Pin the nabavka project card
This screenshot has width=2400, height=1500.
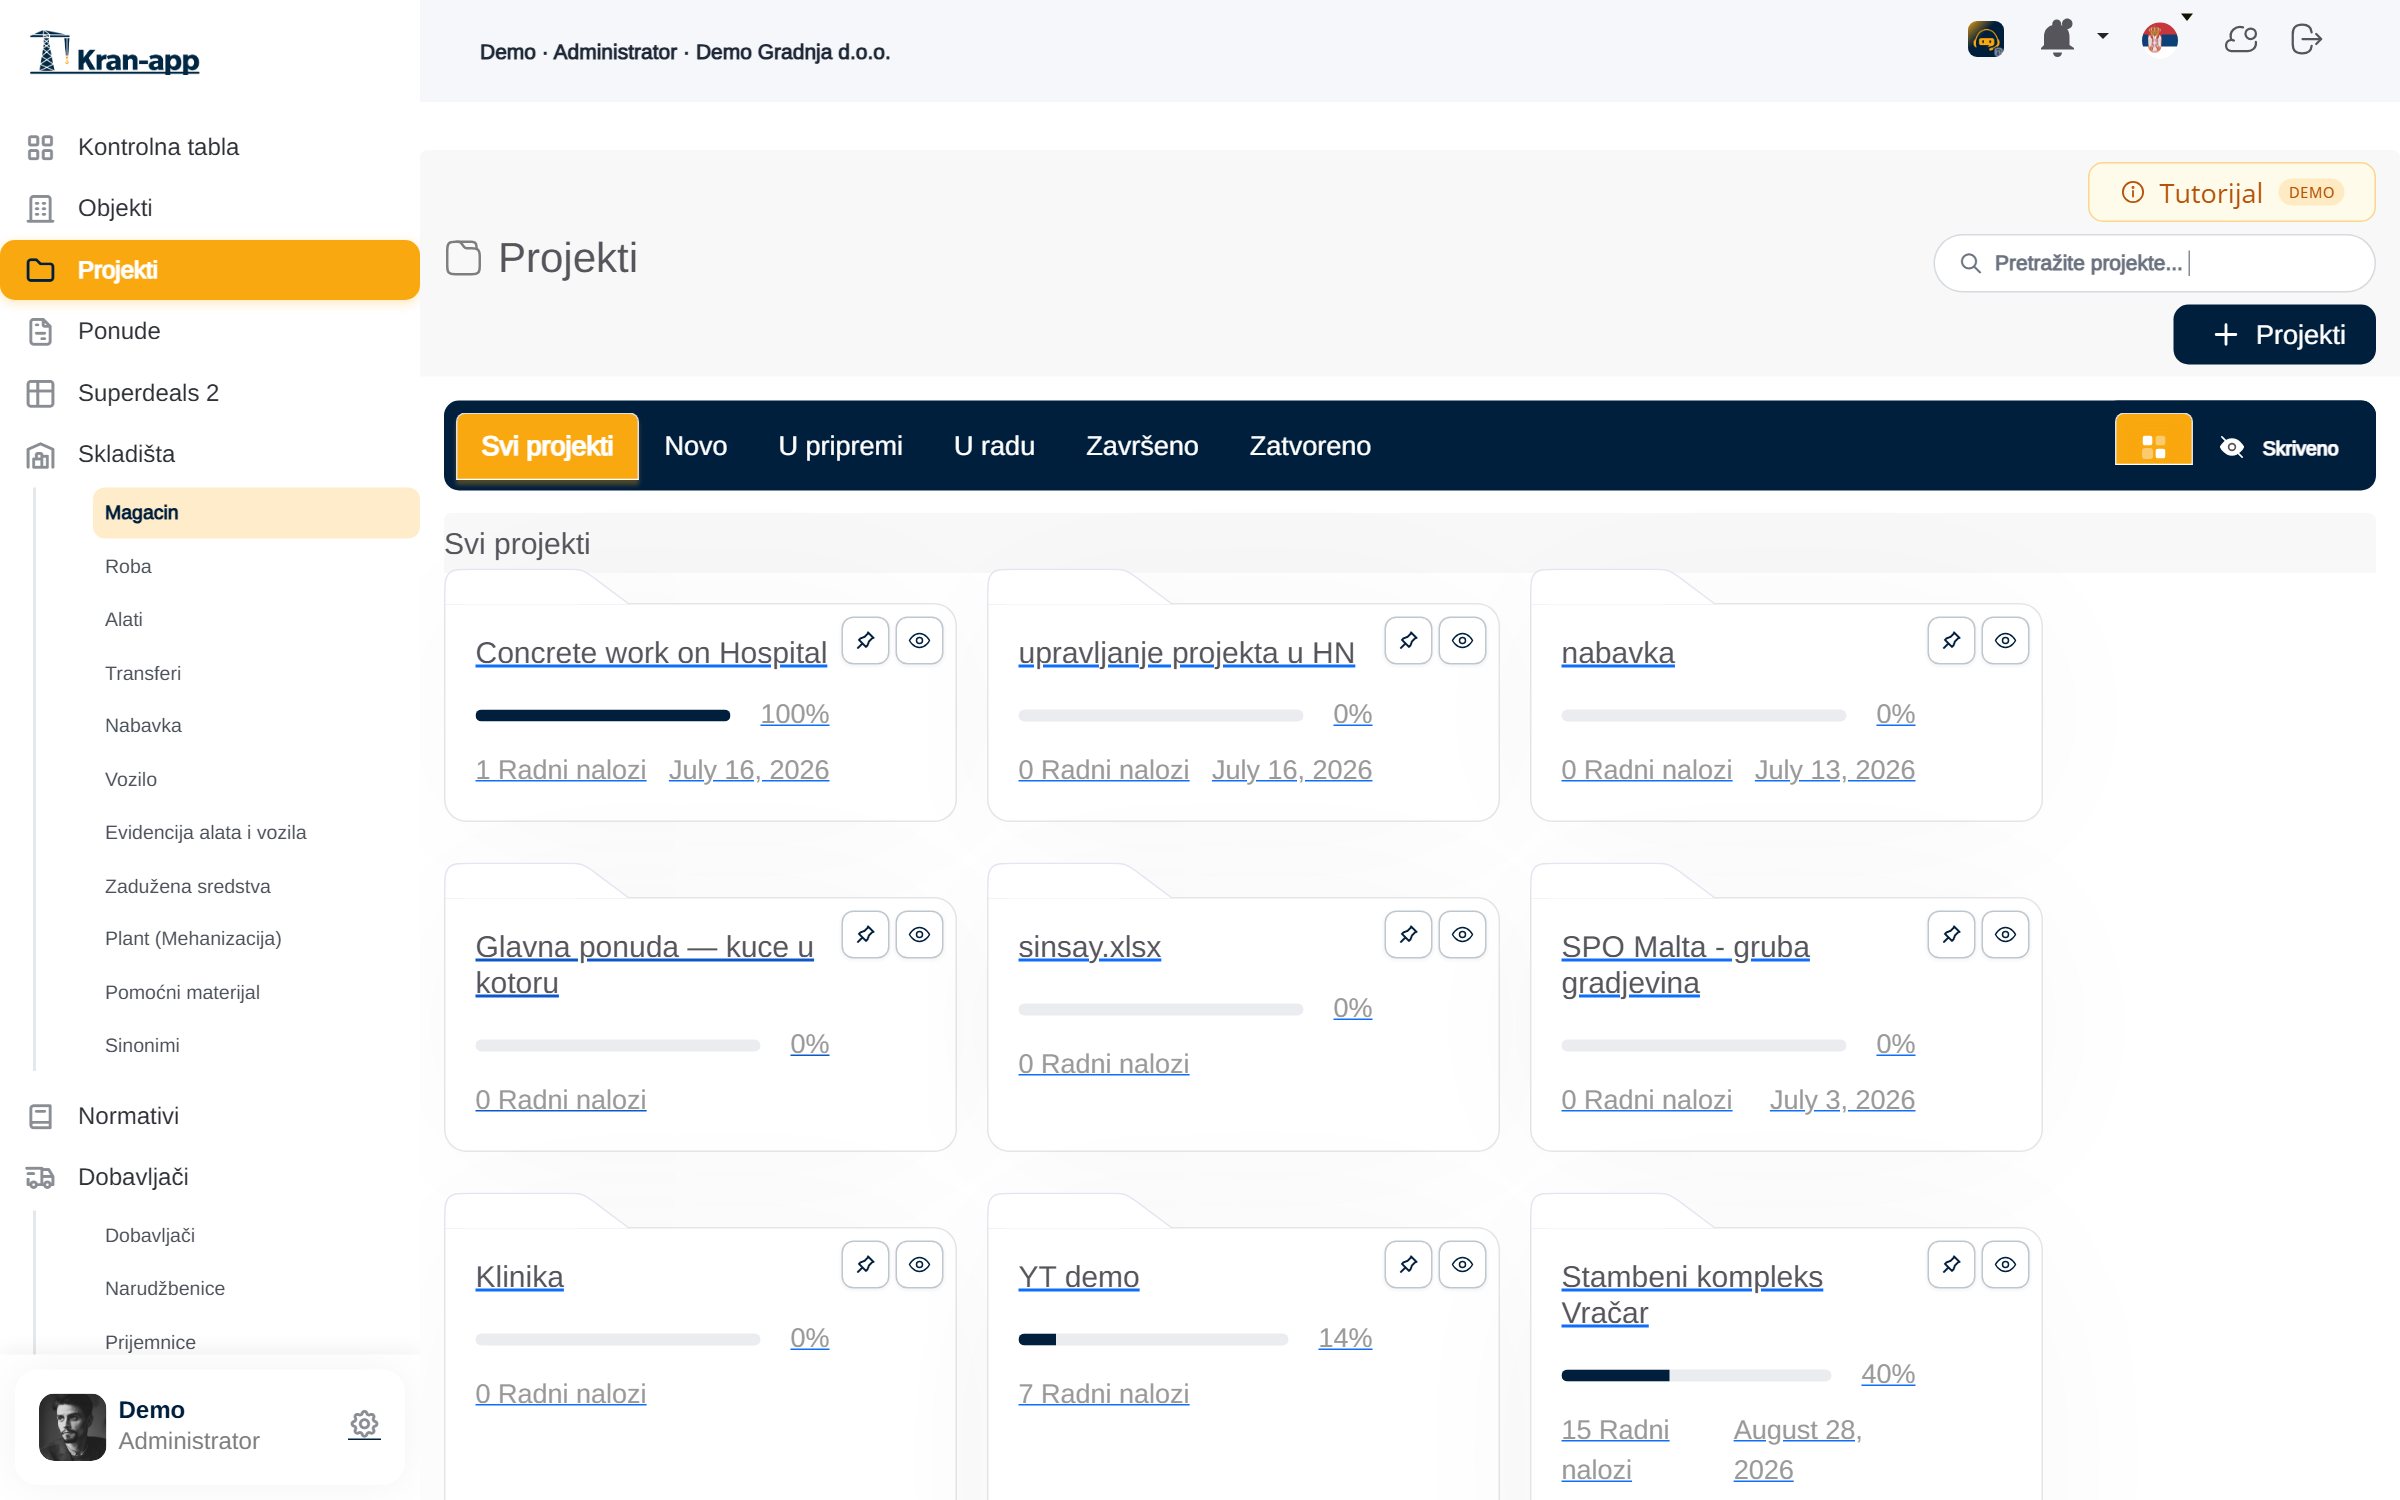click(x=1951, y=640)
